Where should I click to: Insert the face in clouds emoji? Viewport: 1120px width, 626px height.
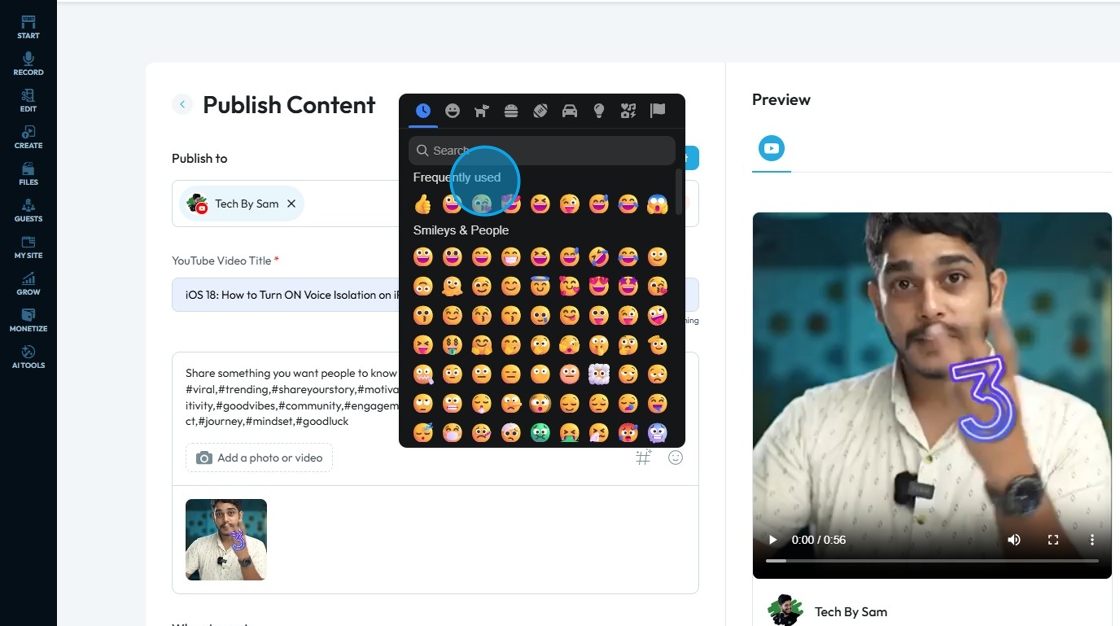[x=599, y=374]
